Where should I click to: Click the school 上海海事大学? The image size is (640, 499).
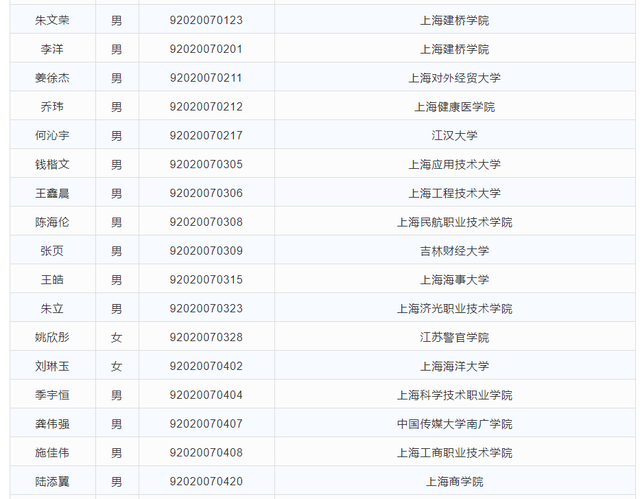click(455, 279)
